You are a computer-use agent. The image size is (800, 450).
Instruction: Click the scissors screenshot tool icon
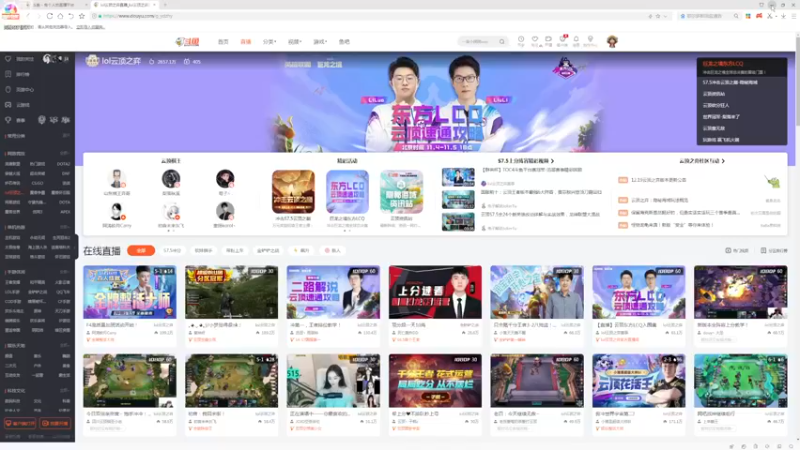(770, 16)
